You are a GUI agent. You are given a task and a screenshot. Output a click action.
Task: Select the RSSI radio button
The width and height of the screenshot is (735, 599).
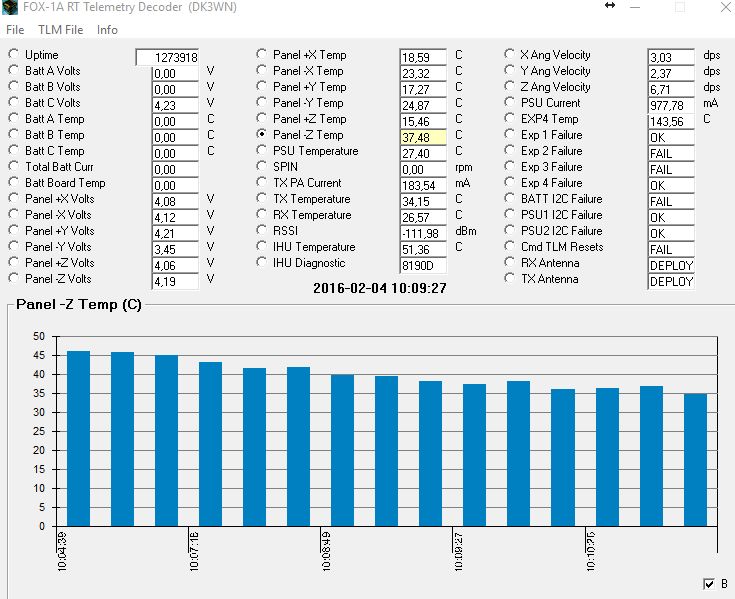pyautogui.click(x=262, y=230)
